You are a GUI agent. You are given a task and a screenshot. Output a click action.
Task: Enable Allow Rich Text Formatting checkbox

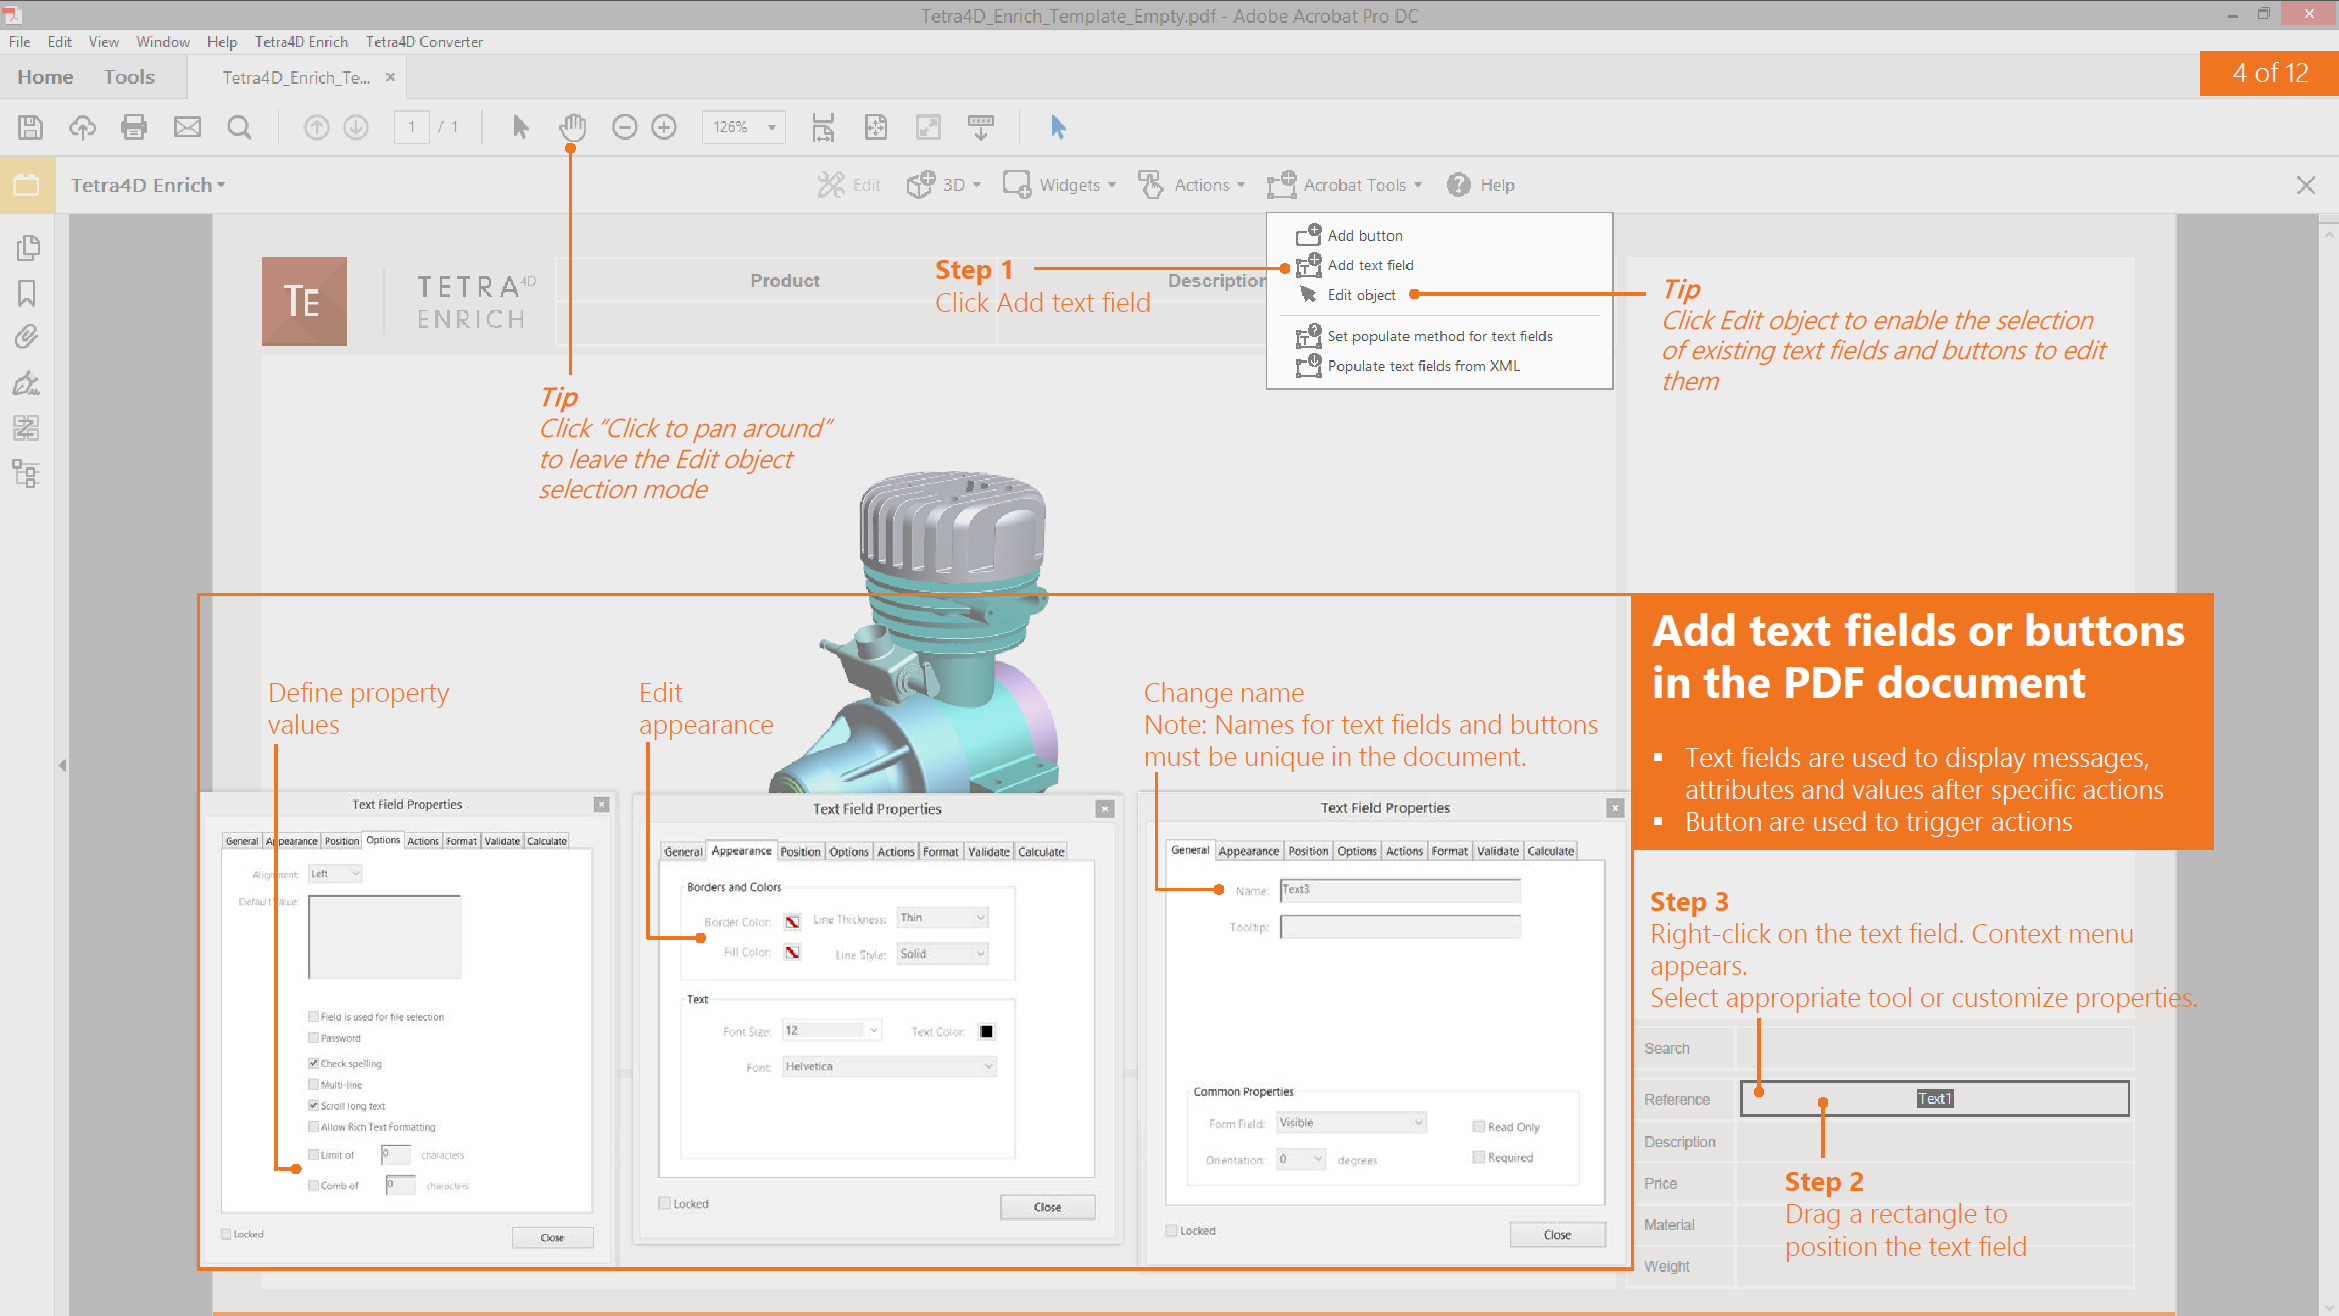click(313, 1126)
